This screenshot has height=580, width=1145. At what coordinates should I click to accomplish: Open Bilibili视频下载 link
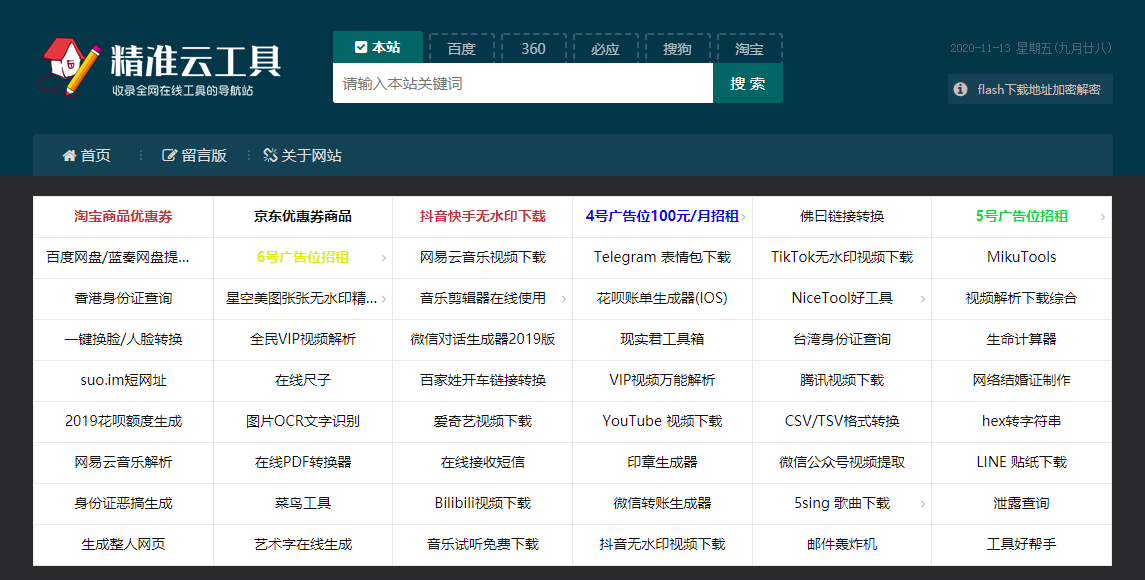click(x=483, y=503)
